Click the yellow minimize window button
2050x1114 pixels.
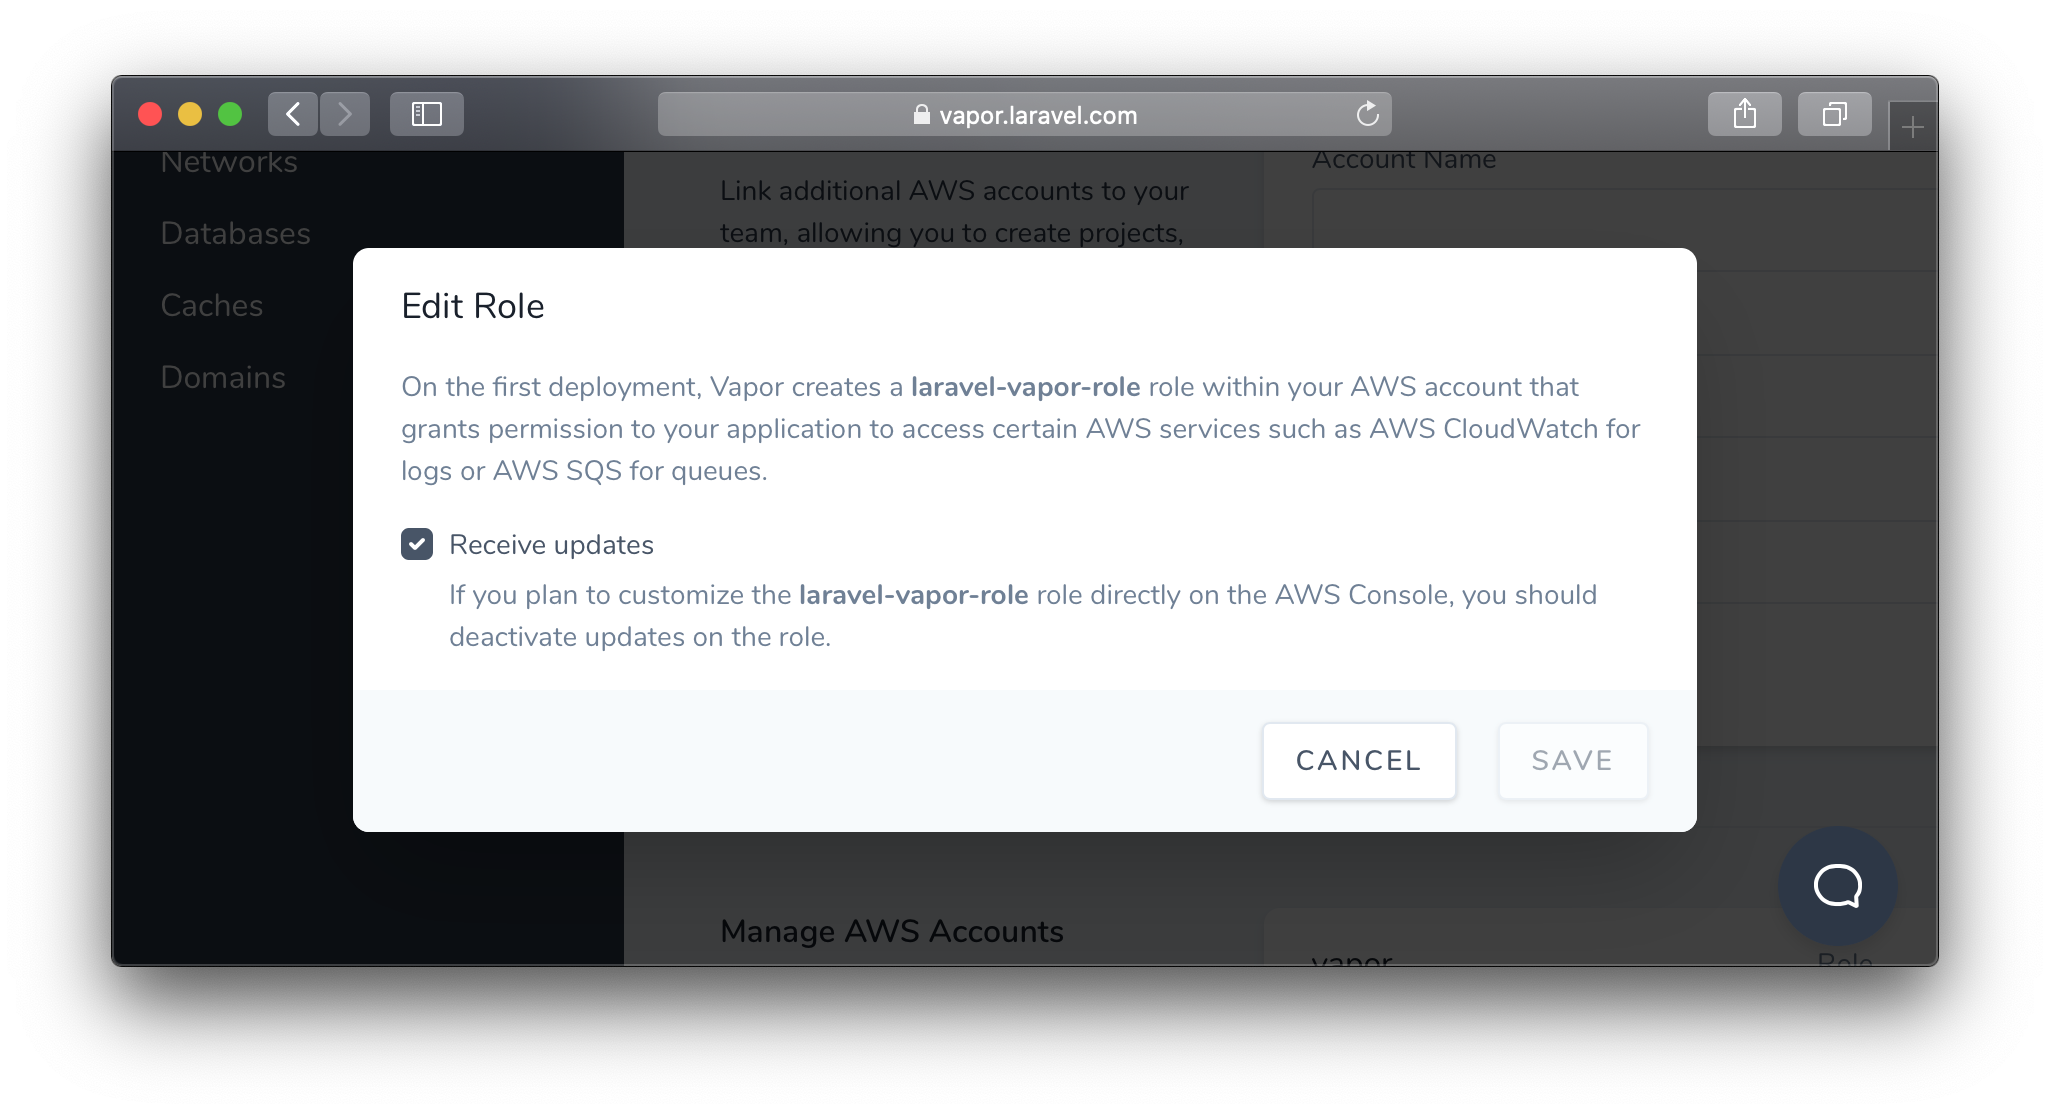point(190,114)
